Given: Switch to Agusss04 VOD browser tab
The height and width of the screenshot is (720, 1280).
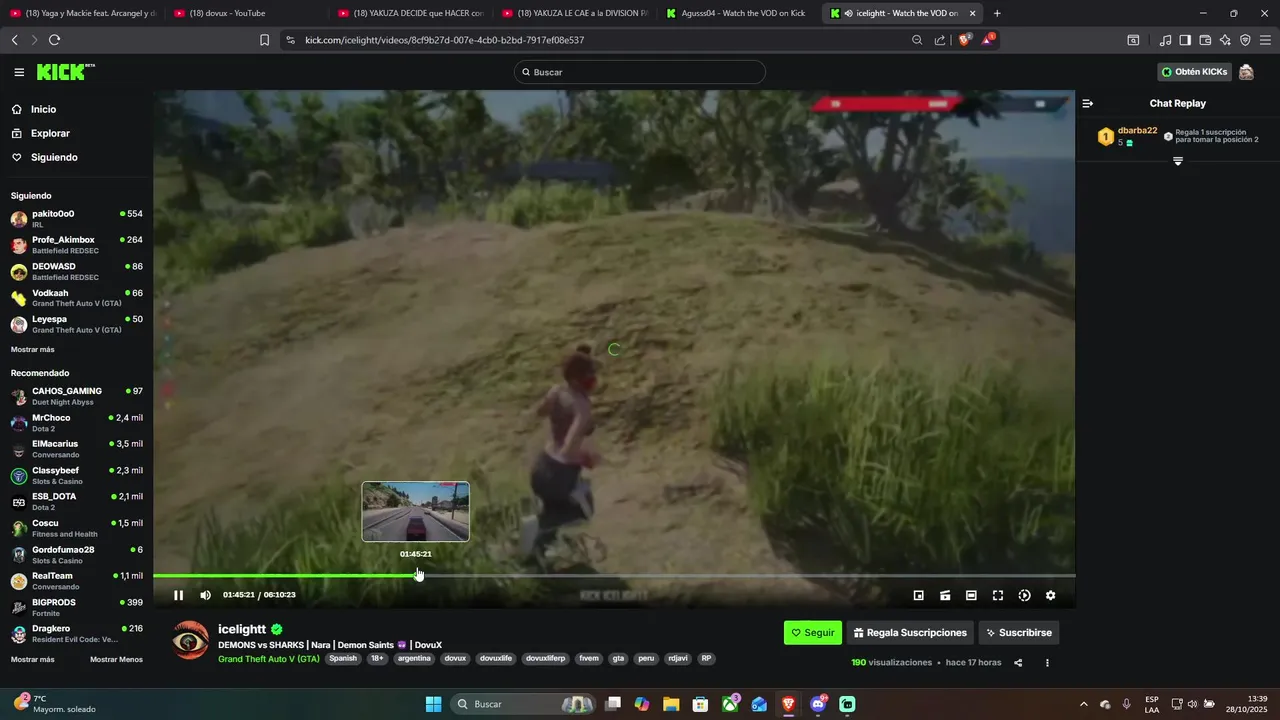Looking at the screenshot, I should (740, 13).
